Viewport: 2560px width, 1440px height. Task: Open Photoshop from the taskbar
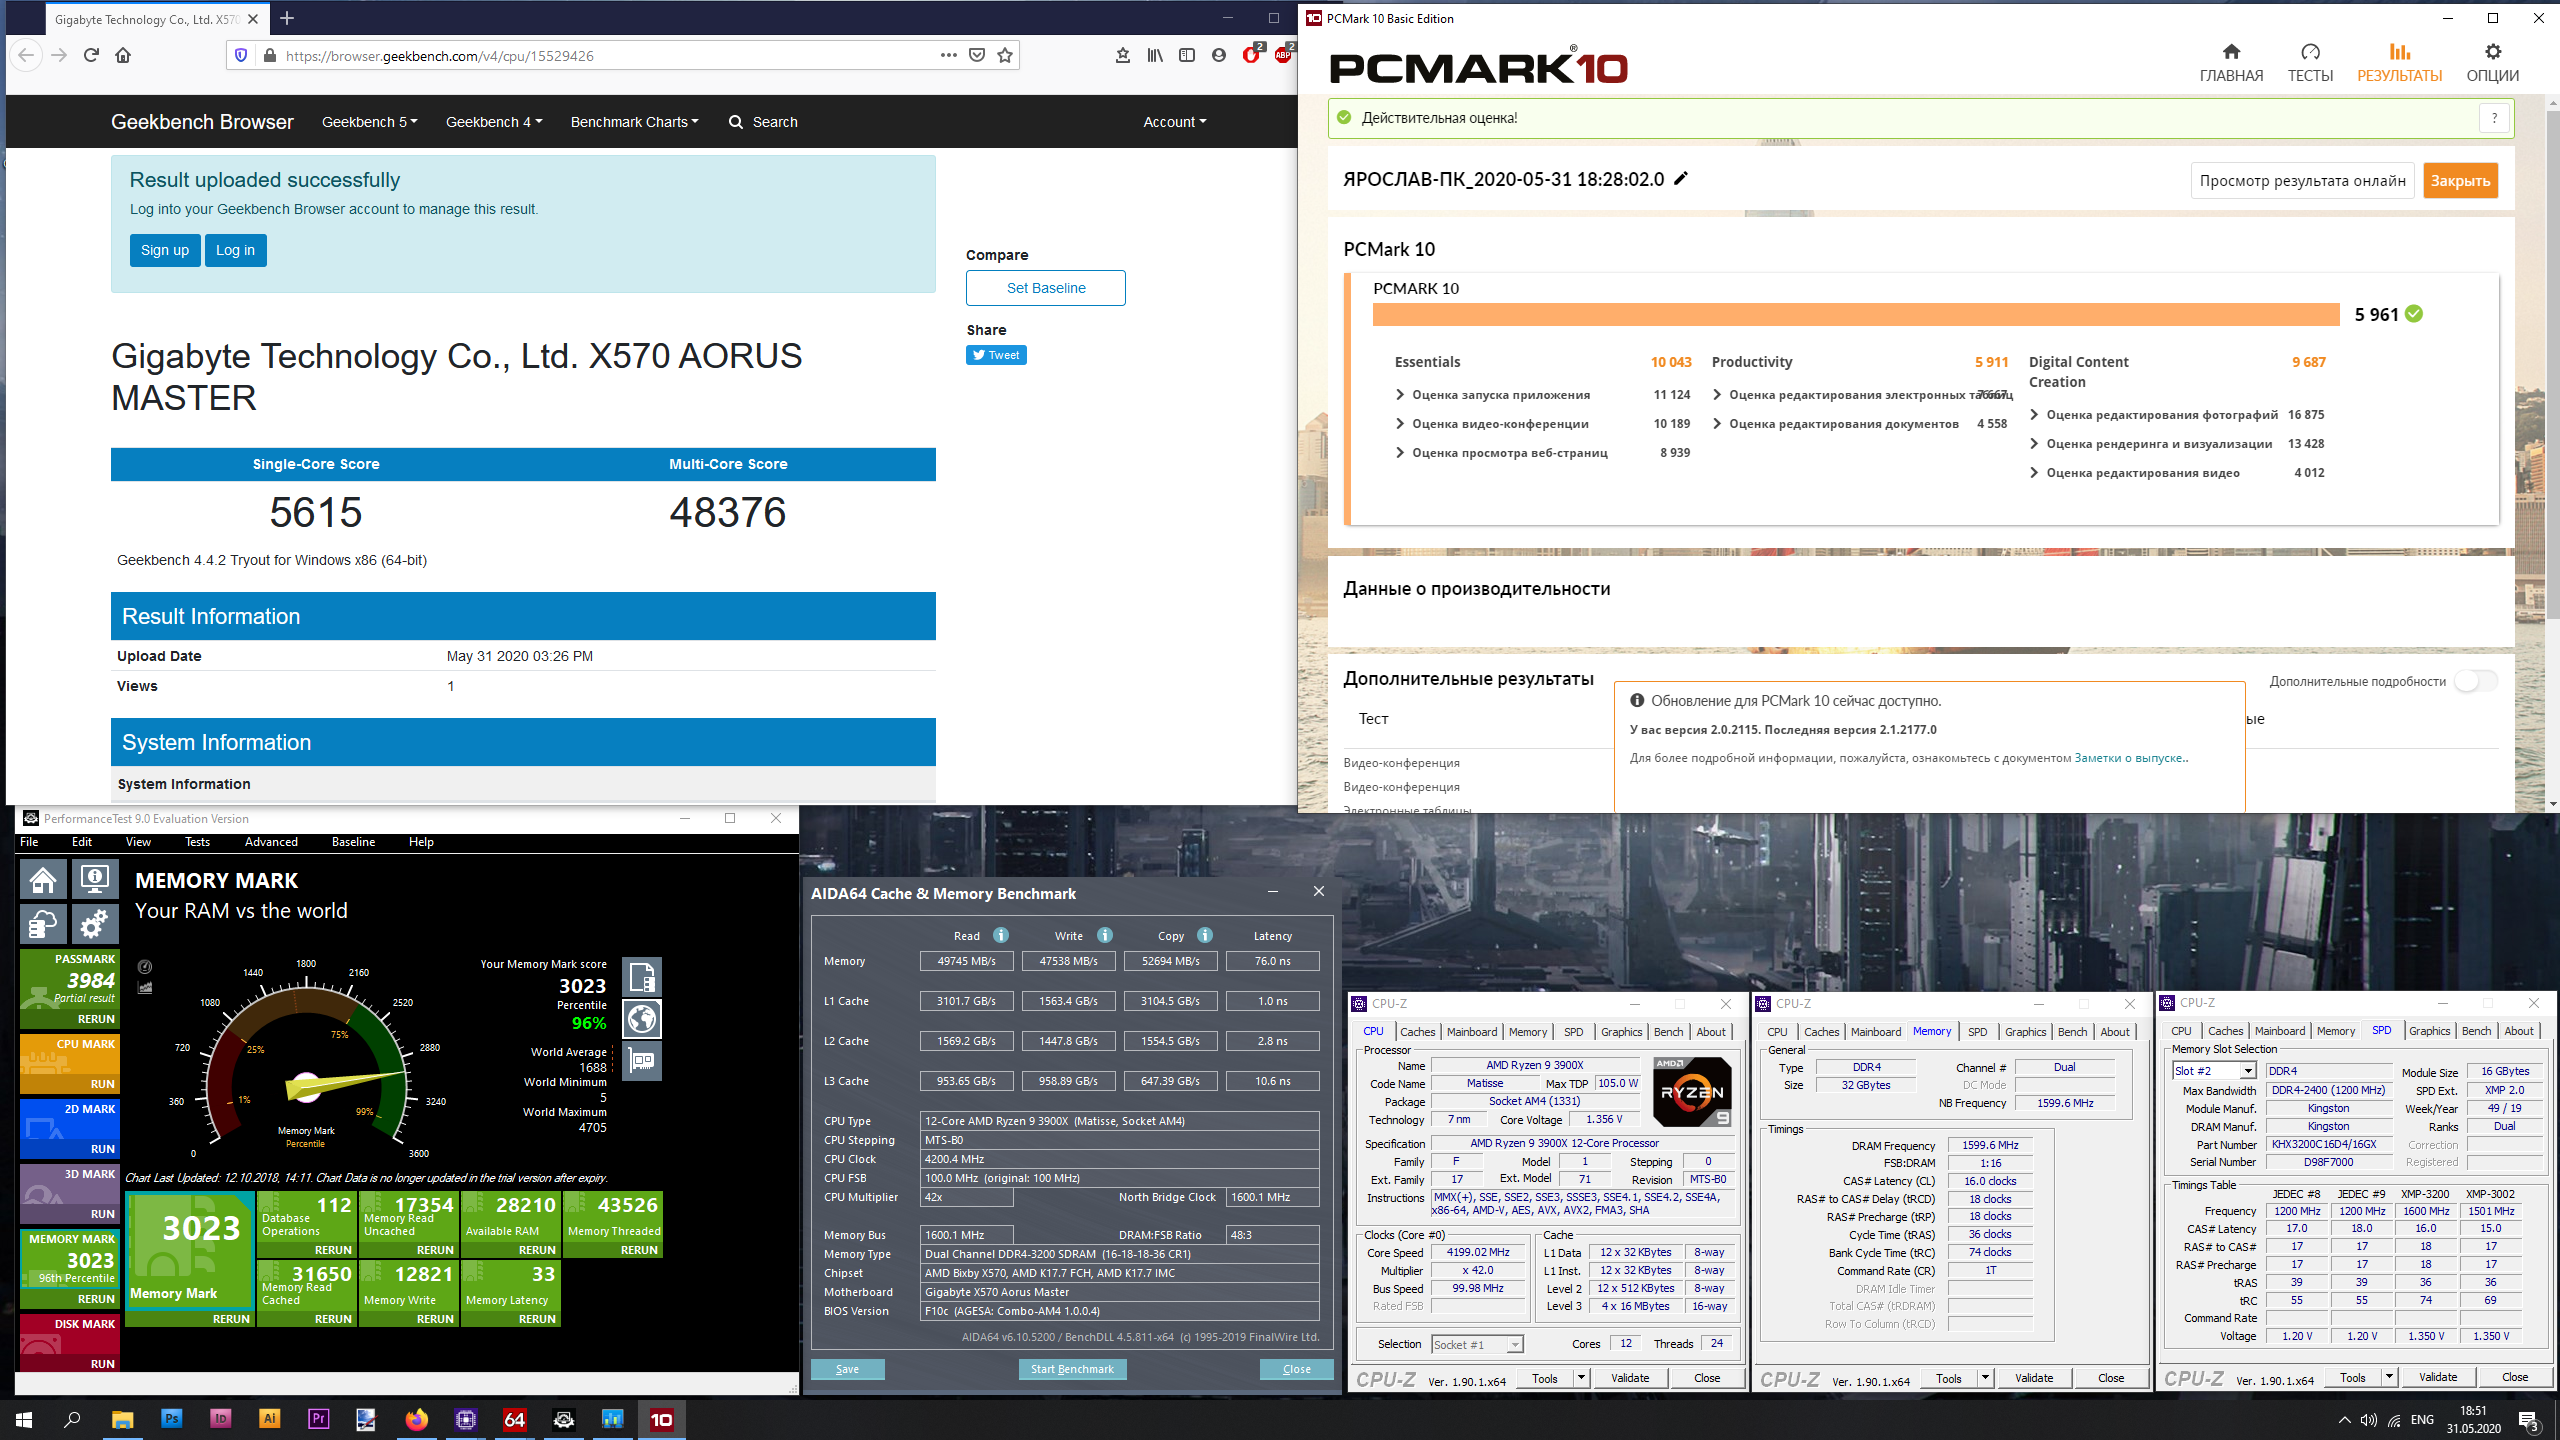(171, 1419)
